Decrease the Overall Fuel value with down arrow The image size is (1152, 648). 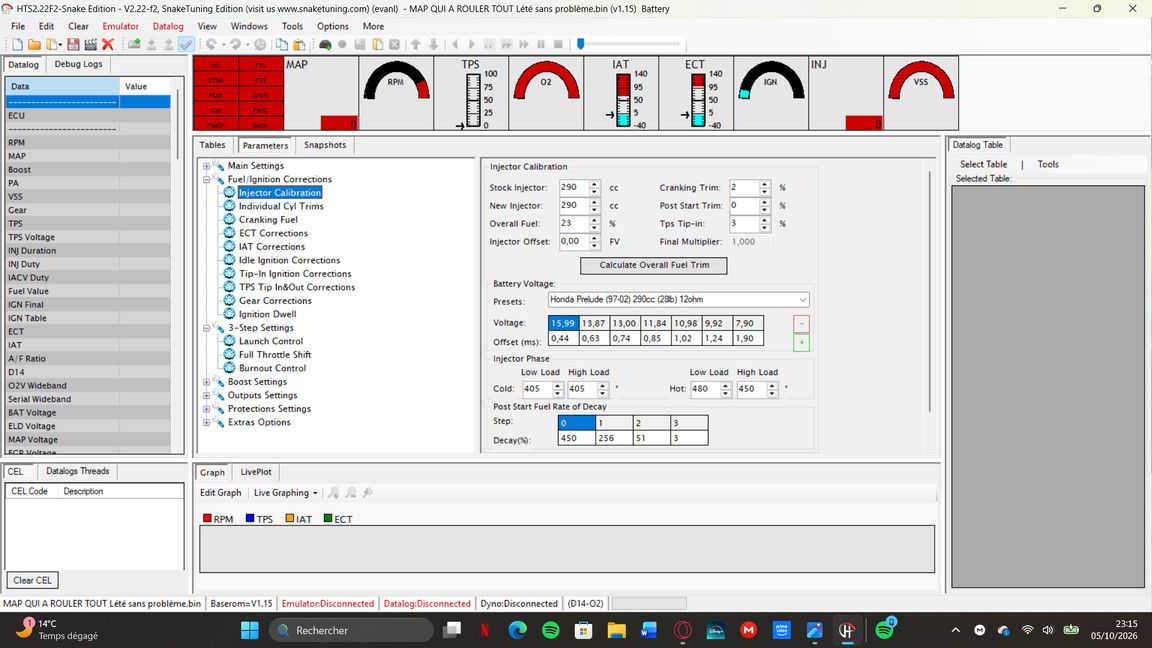(594, 228)
